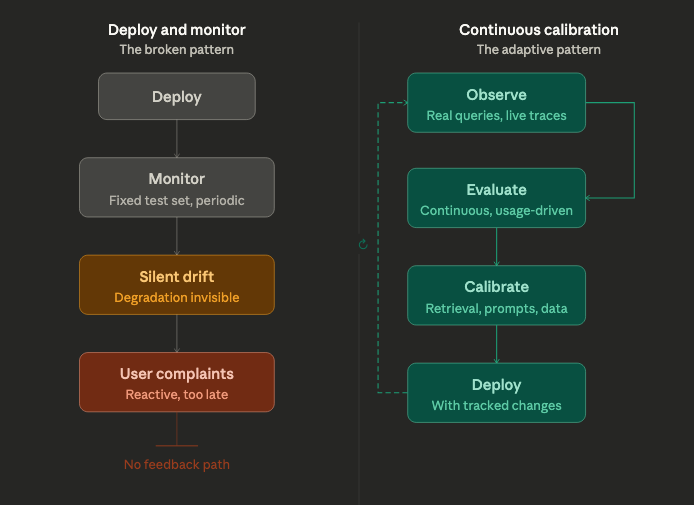Click 'Degradation invisible' text
This screenshot has height=505, width=694.
[177, 297]
